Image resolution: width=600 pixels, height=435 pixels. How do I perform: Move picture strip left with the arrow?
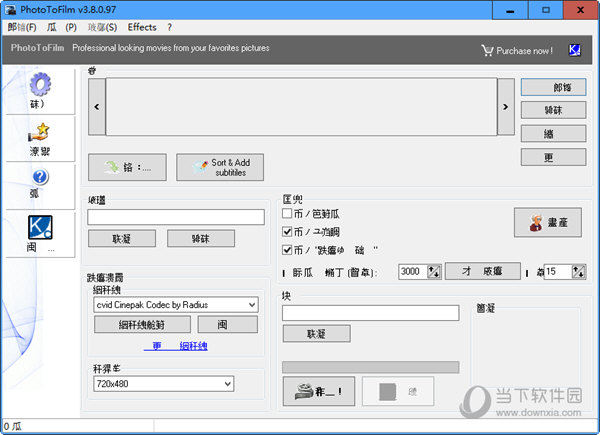(x=97, y=107)
